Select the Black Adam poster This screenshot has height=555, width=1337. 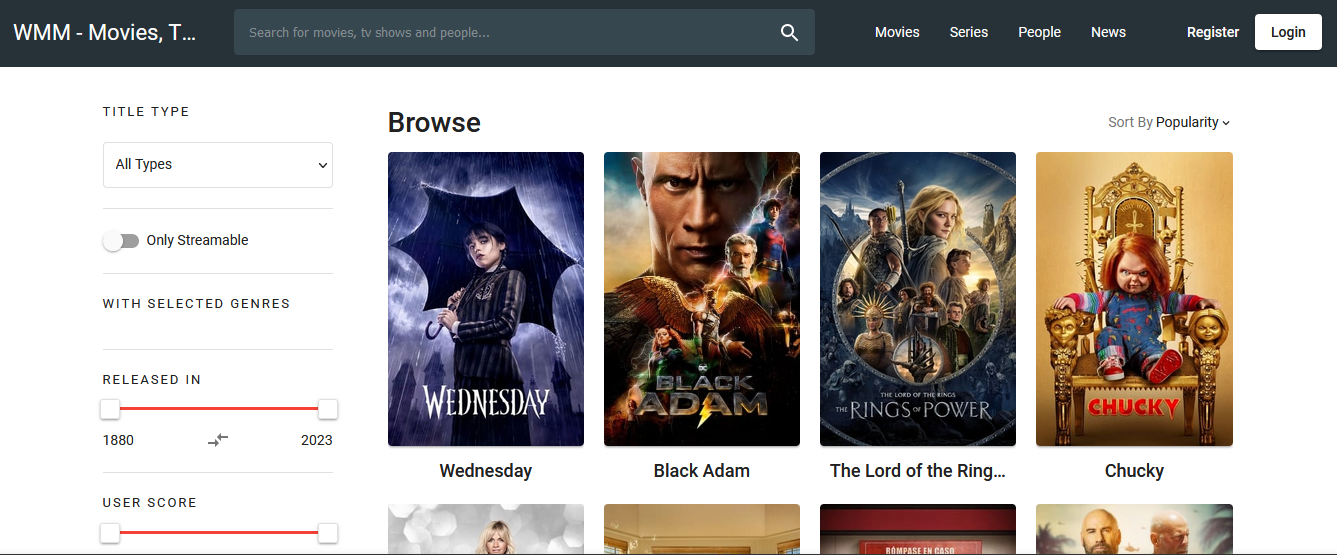click(x=702, y=299)
